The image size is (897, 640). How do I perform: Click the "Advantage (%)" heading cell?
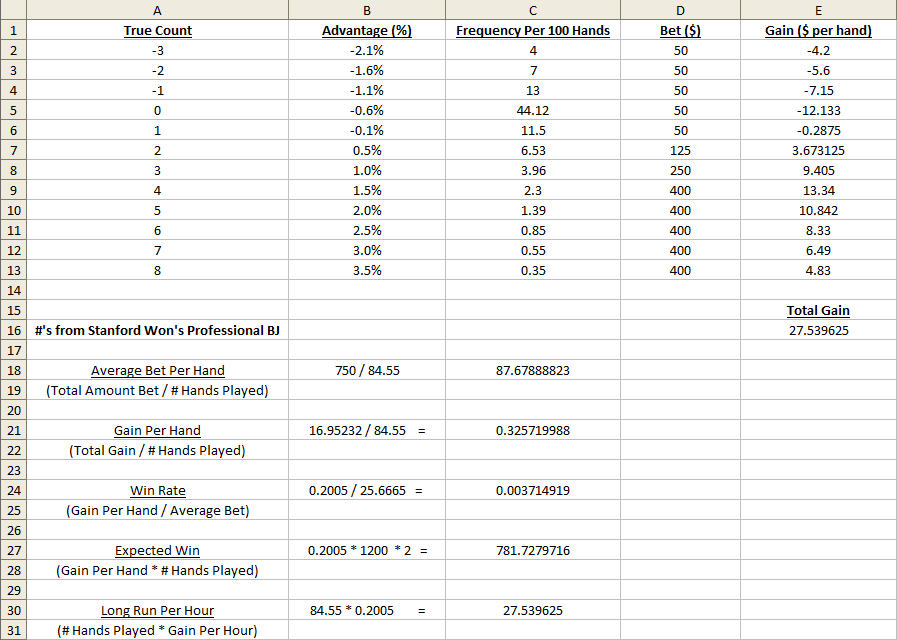pyautogui.click(x=367, y=30)
